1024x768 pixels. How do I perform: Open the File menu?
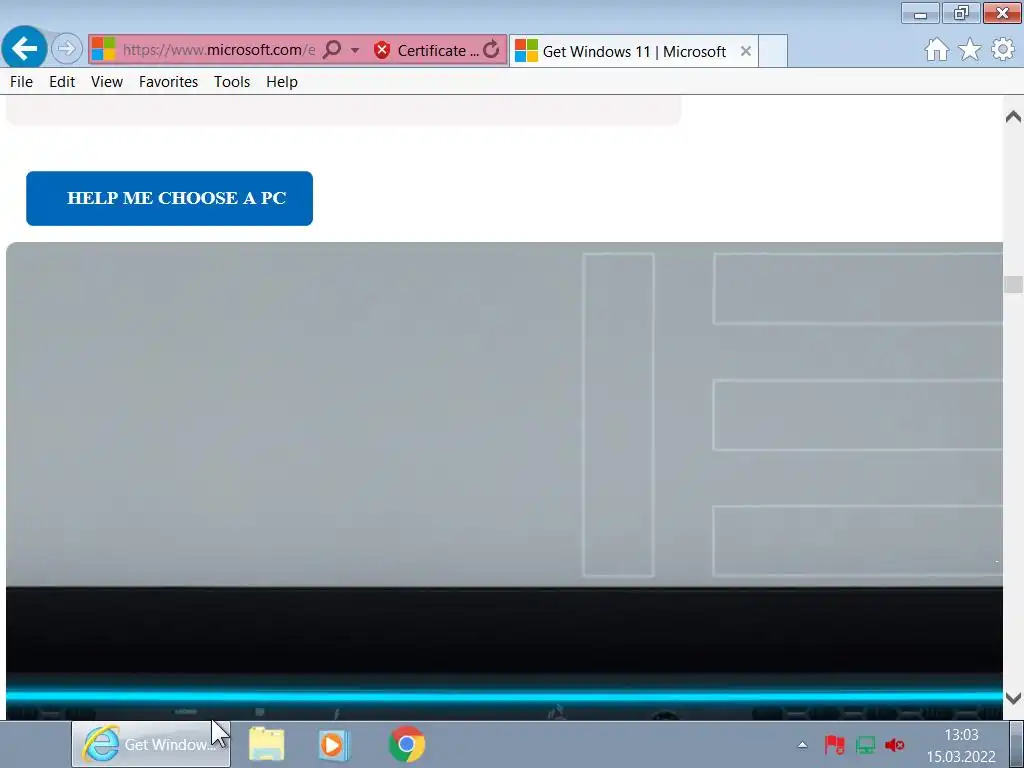[x=22, y=82]
